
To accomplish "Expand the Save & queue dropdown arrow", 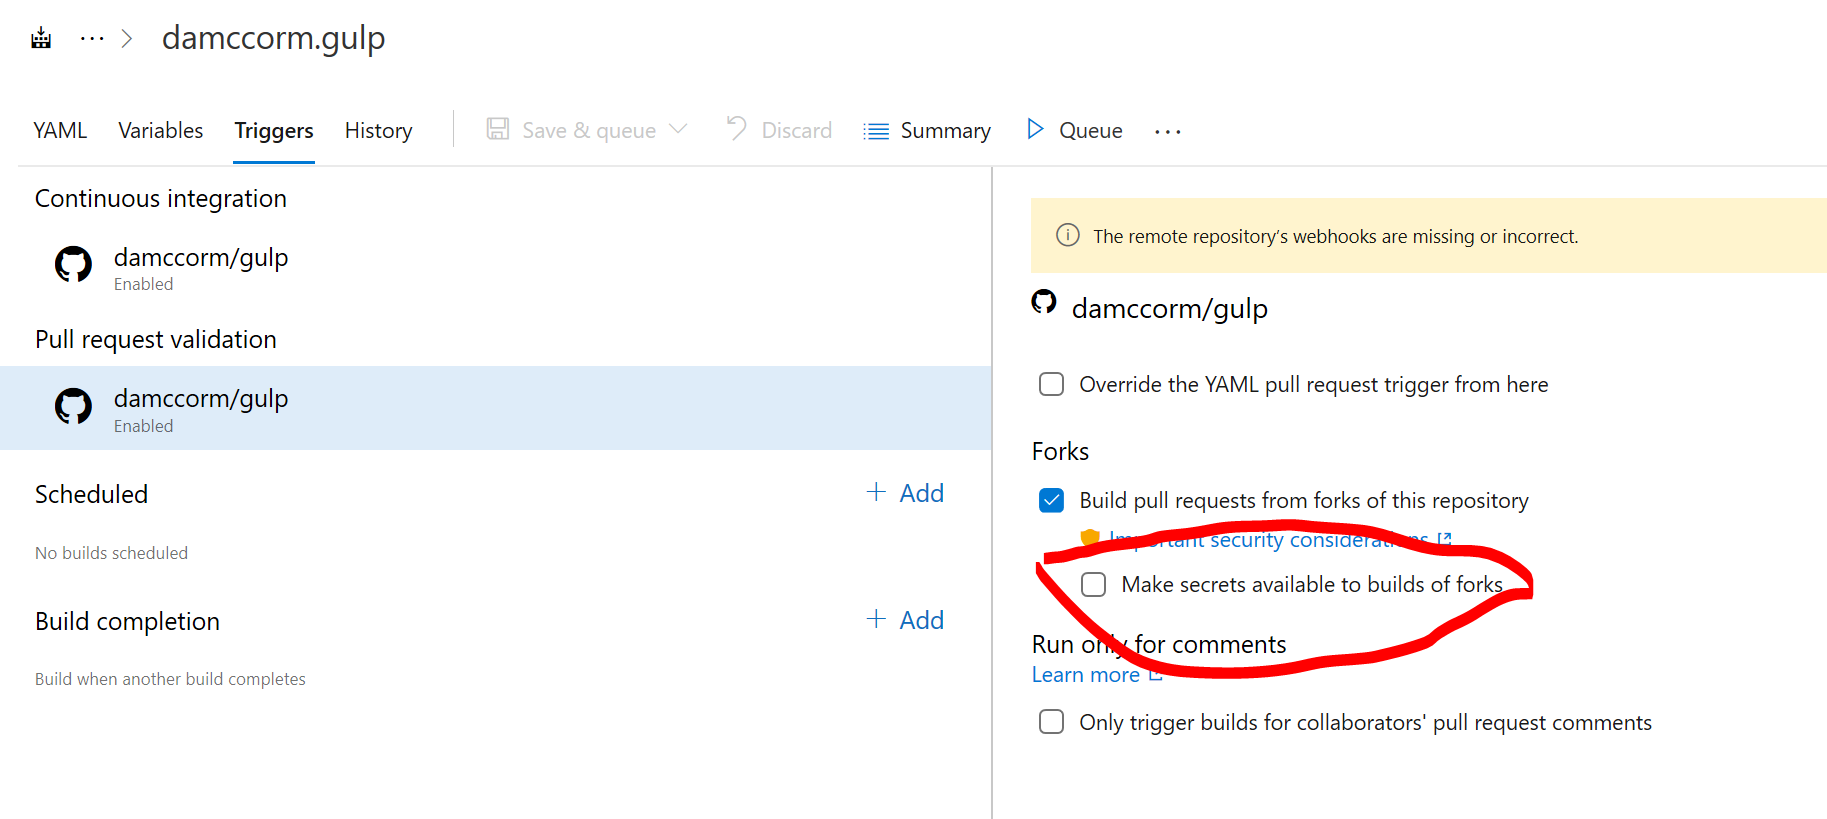I will (x=678, y=129).
